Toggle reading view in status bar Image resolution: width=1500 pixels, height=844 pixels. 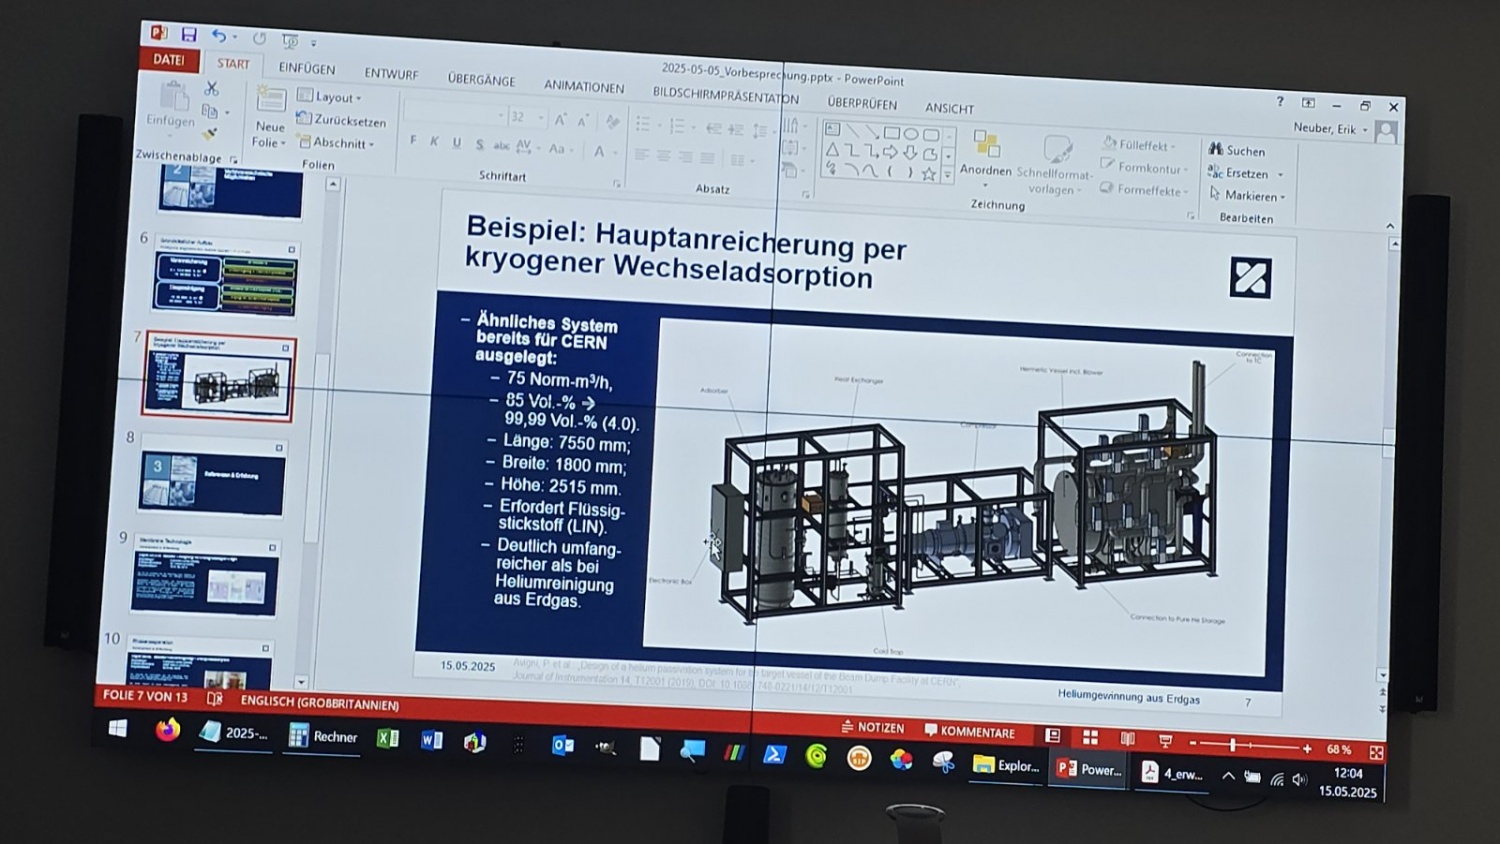pyautogui.click(x=1127, y=739)
